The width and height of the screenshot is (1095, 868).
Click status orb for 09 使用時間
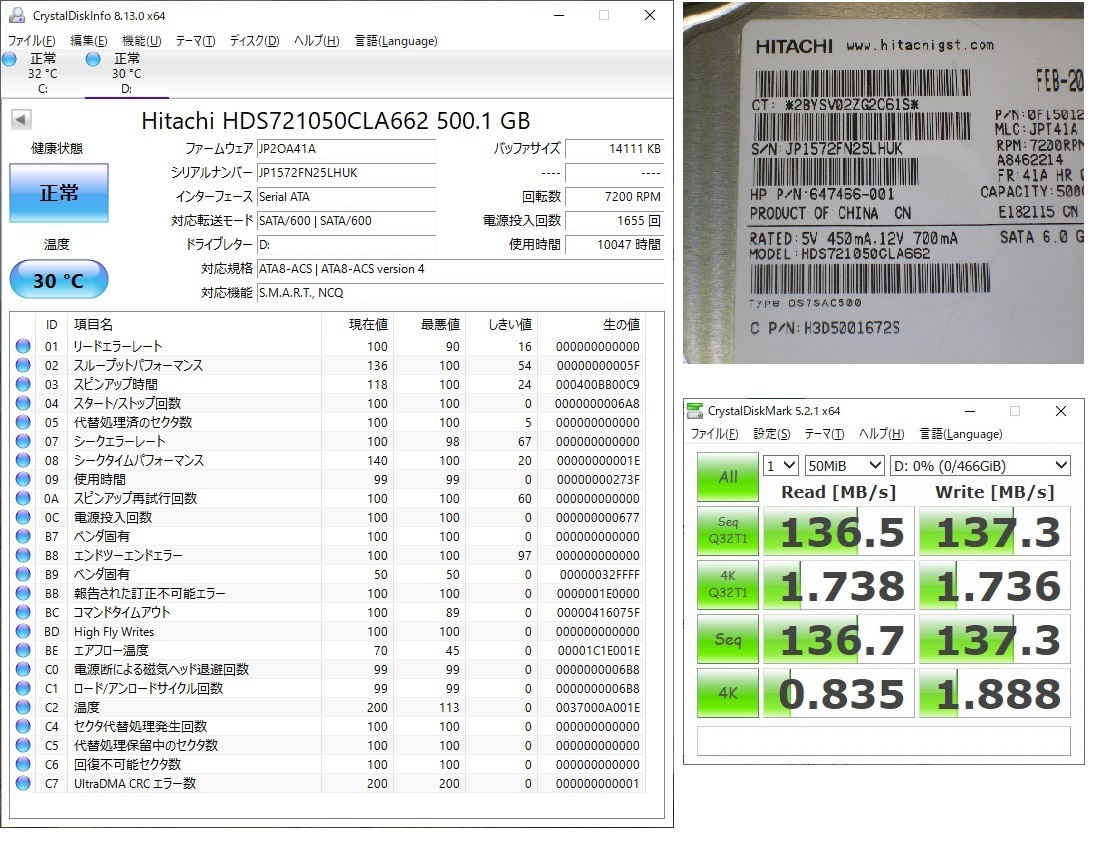pos(23,479)
